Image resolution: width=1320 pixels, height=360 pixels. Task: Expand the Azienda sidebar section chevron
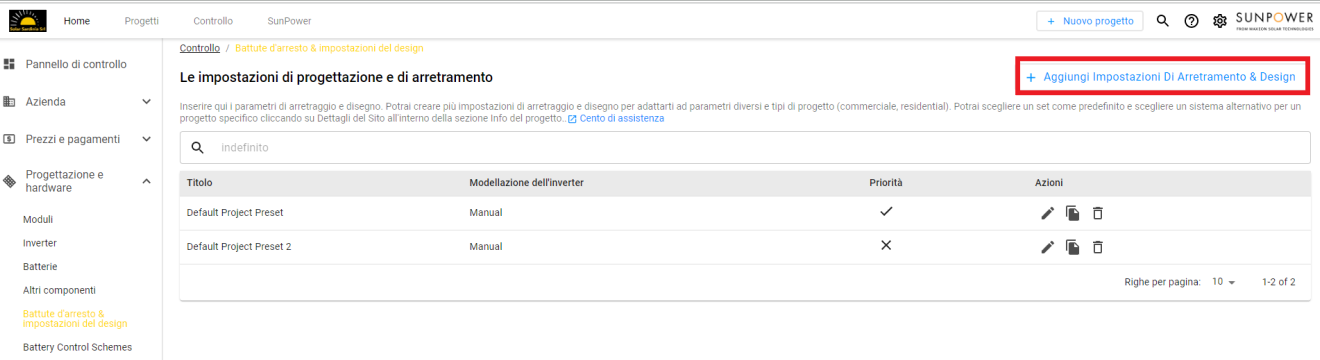pyautogui.click(x=146, y=102)
